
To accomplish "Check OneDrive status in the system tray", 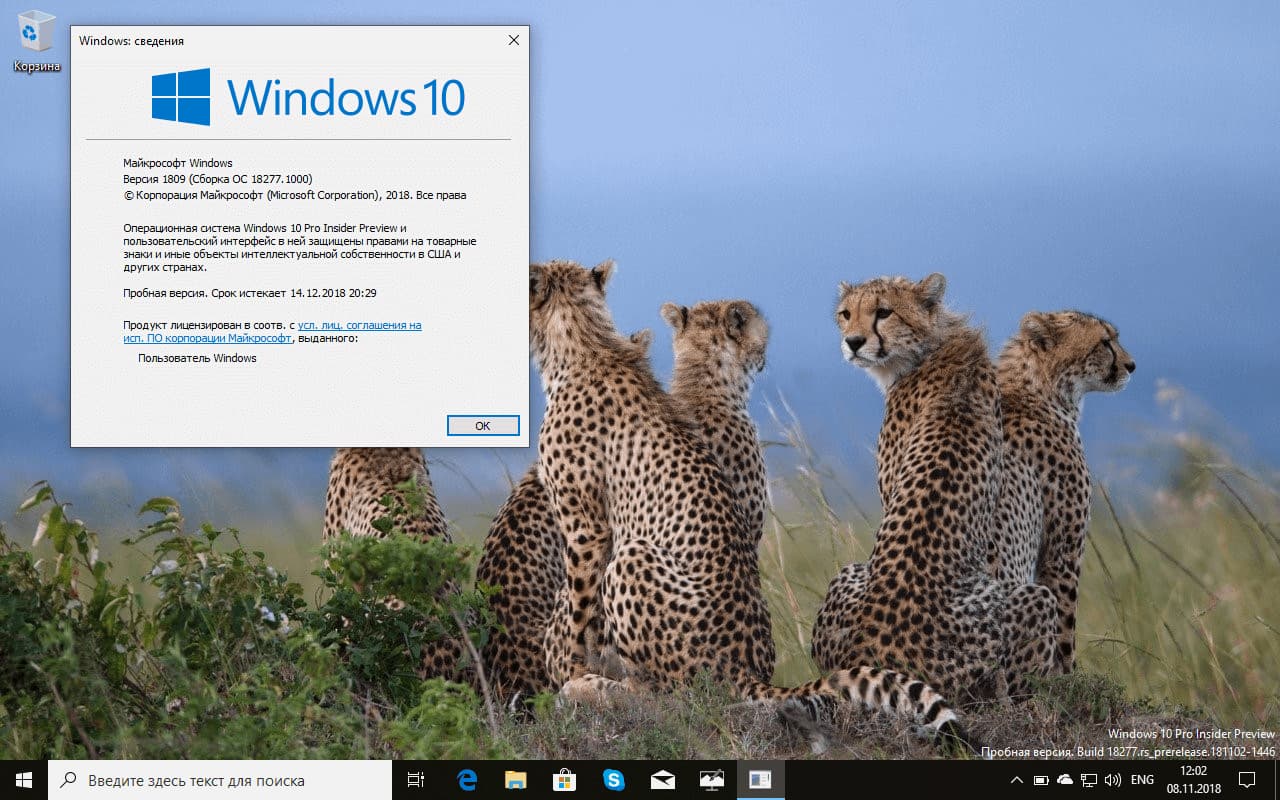I will 1064,780.
